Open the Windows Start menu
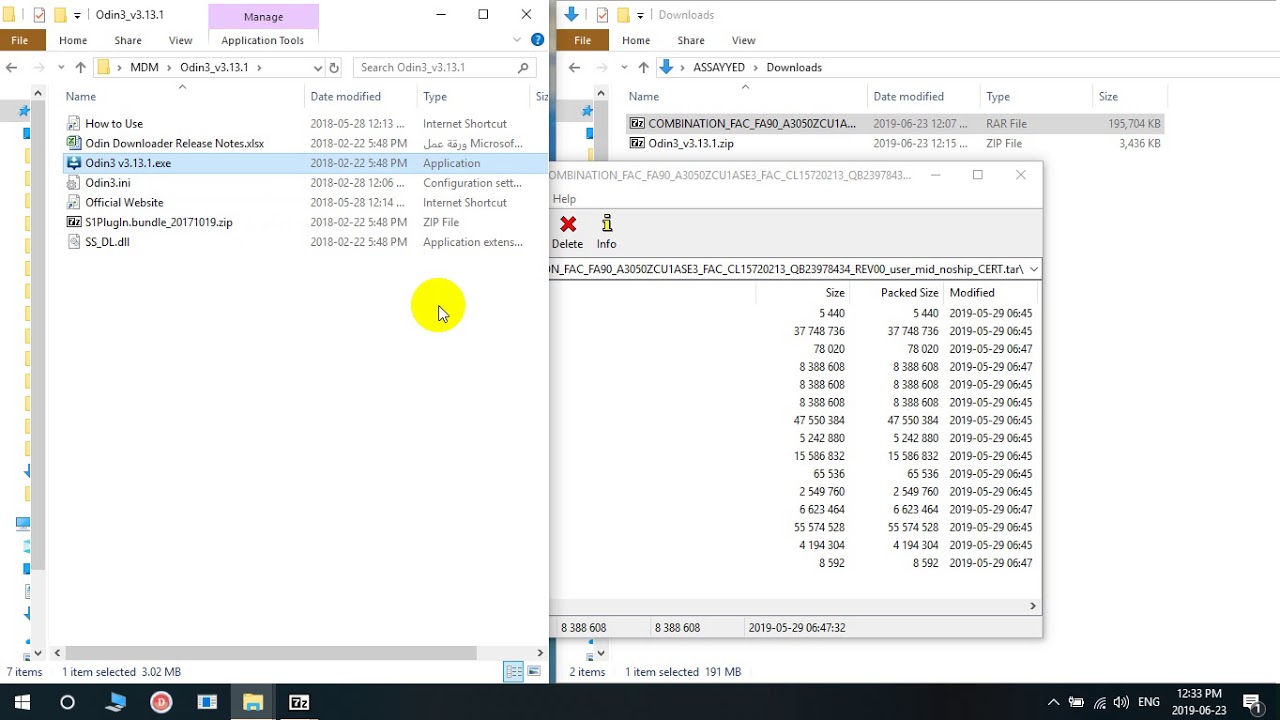This screenshot has width=1280, height=720. coord(22,702)
